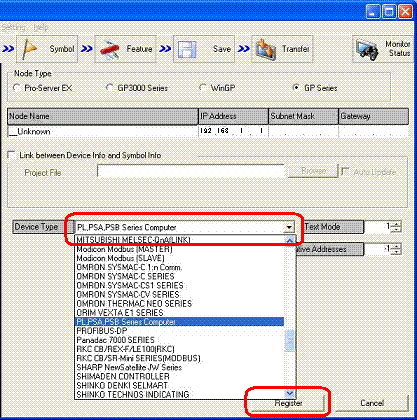Click the Browse button
This screenshot has width=417, height=420.
click(313, 171)
